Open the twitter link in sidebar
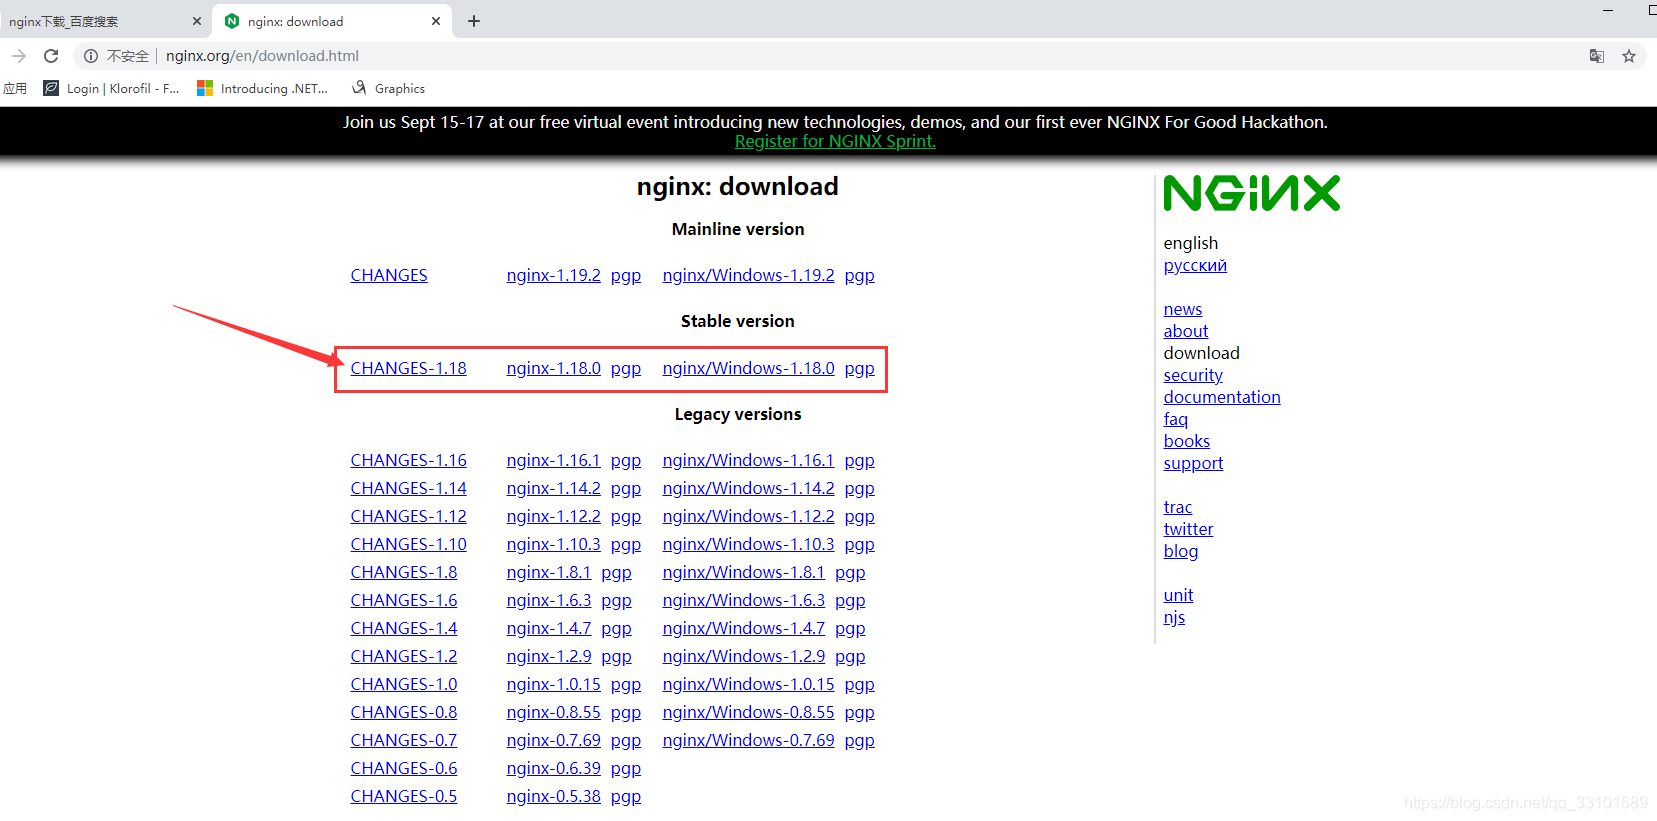The height and width of the screenshot is (821, 1657). click(1188, 529)
